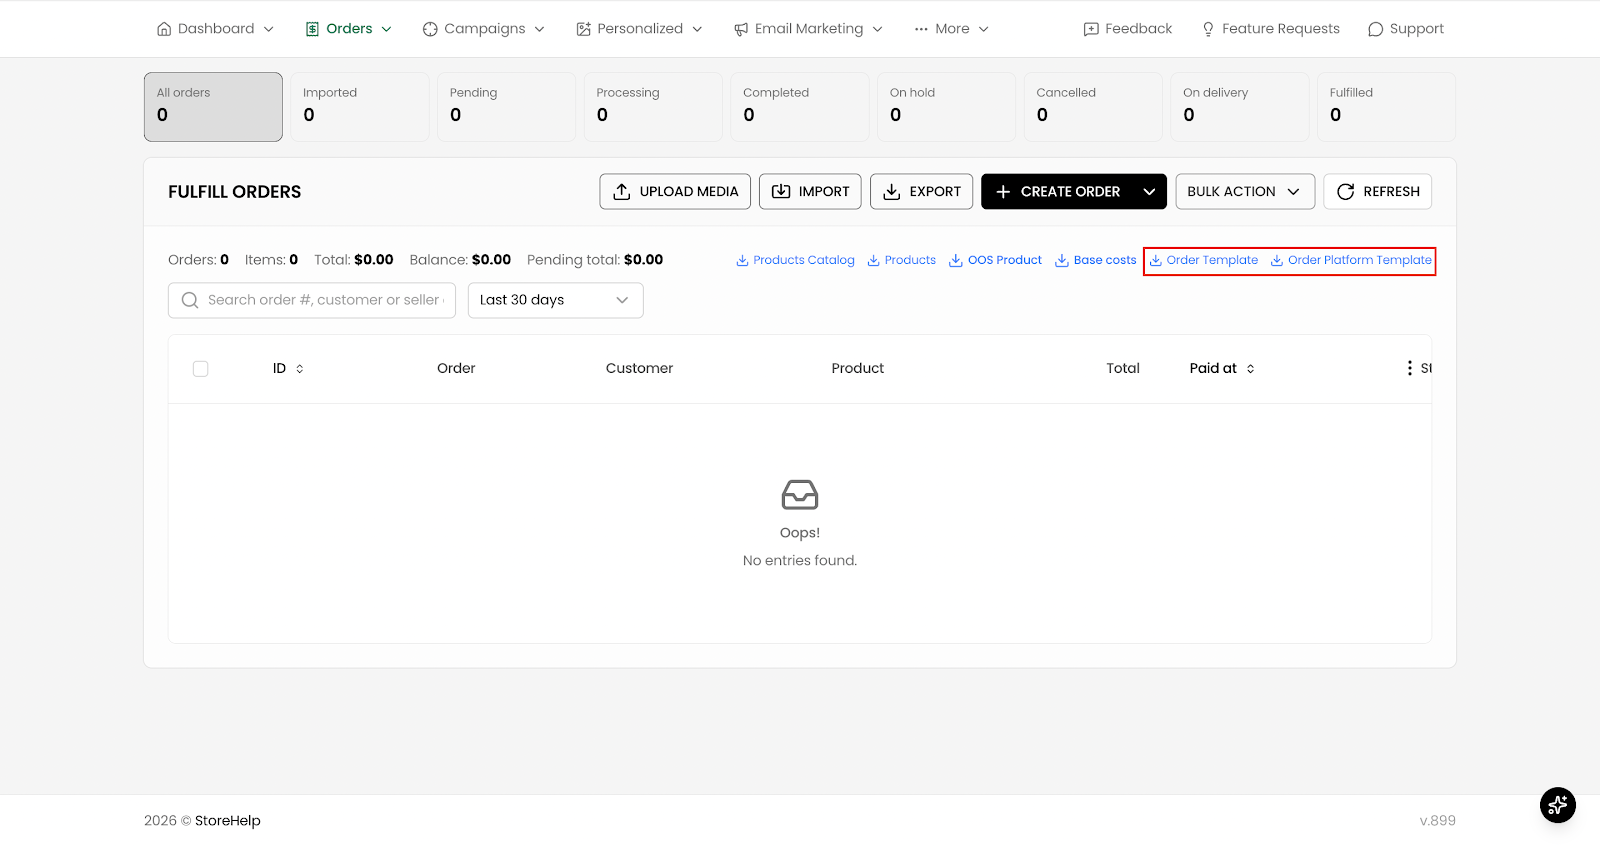
Task: Click the Feedback message icon
Action: (1091, 29)
